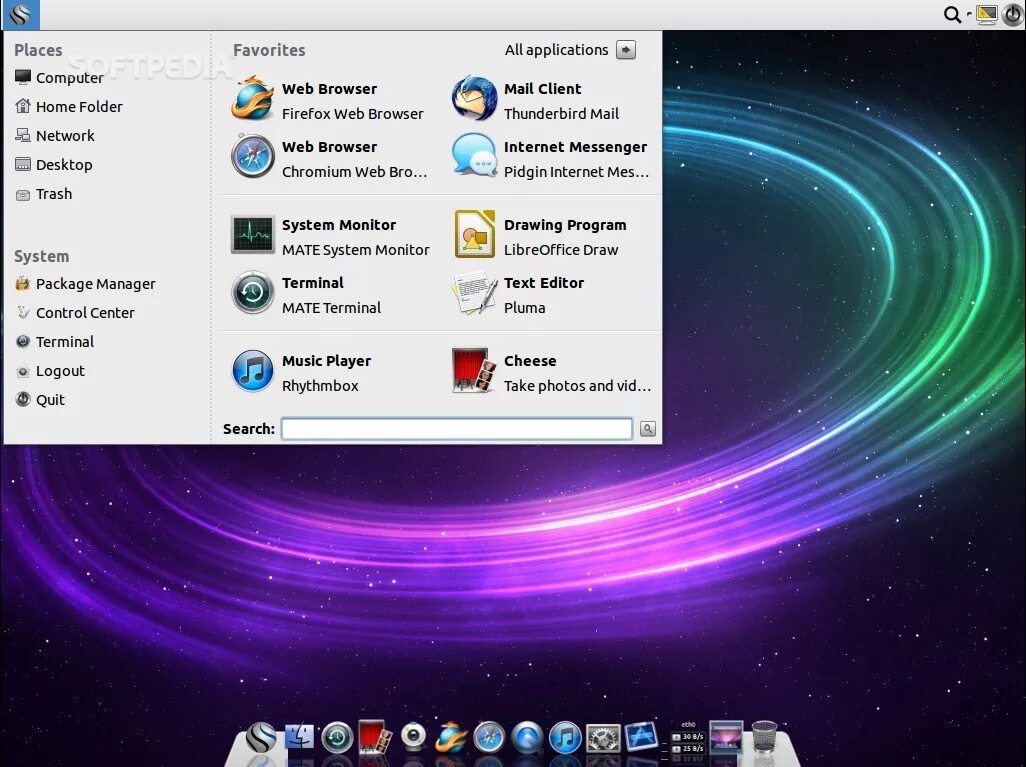Image resolution: width=1026 pixels, height=767 pixels.
Task: Launch Package Manager under System
Action: tap(85, 283)
